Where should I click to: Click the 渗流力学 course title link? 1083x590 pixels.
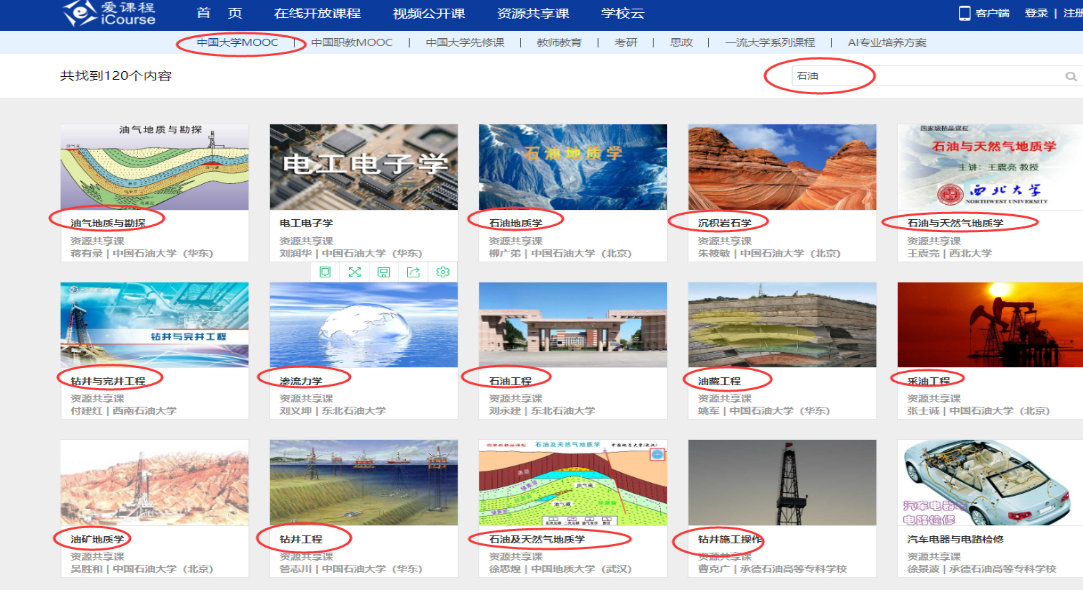coord(301,381)
